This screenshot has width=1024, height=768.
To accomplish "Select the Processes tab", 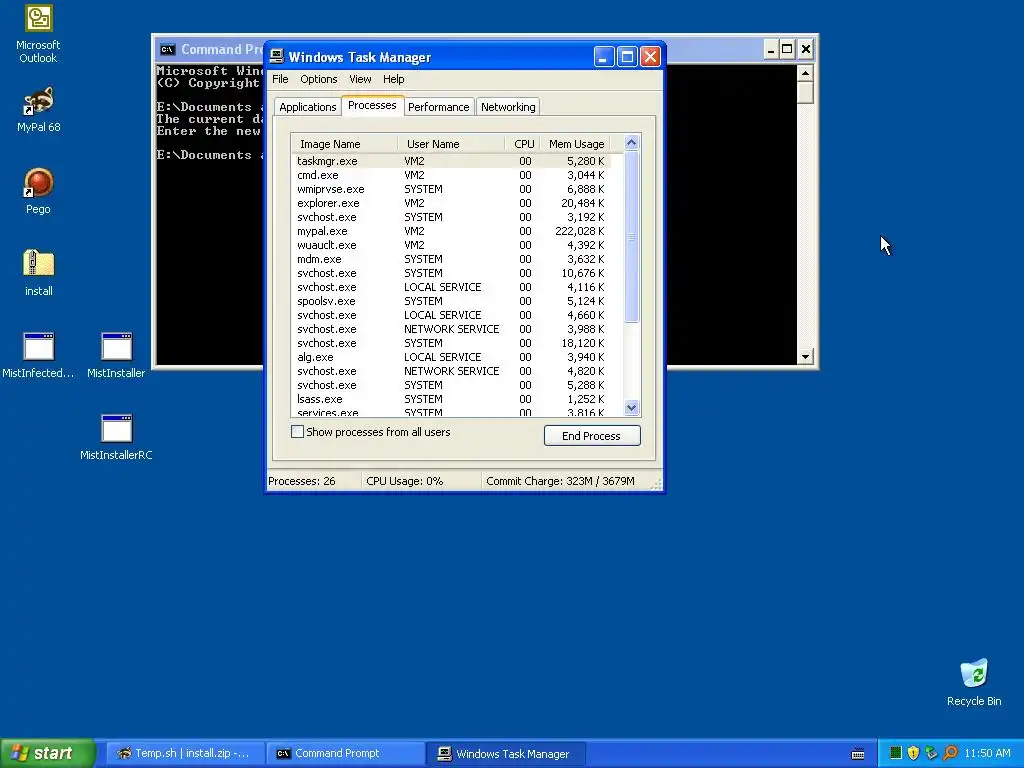I will [372, 105].
